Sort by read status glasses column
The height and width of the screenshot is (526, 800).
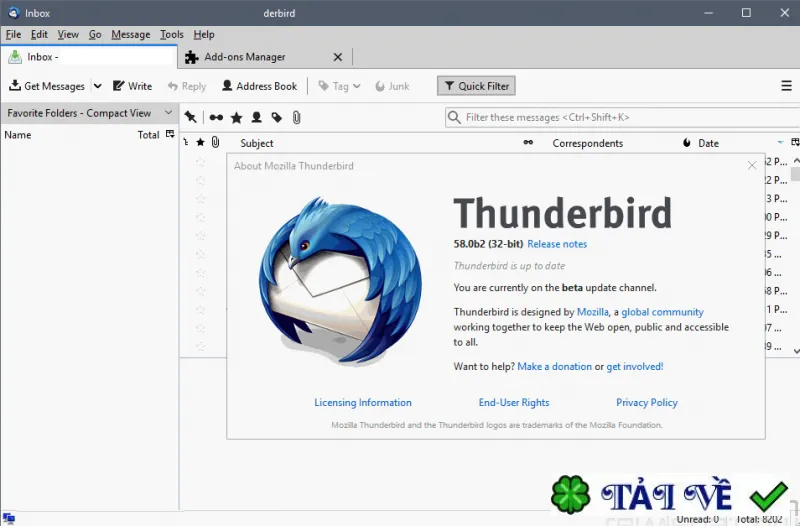[x=528, y=142]
